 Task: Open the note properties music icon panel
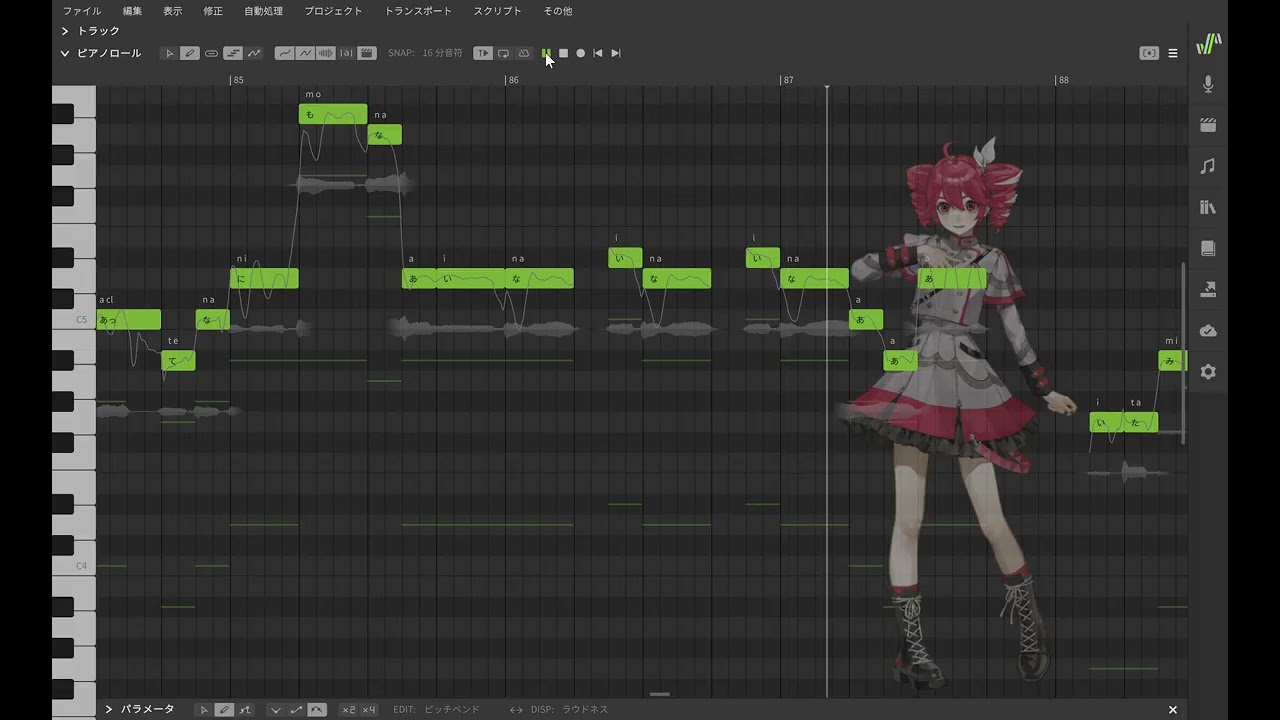[x=1208, y=166]
